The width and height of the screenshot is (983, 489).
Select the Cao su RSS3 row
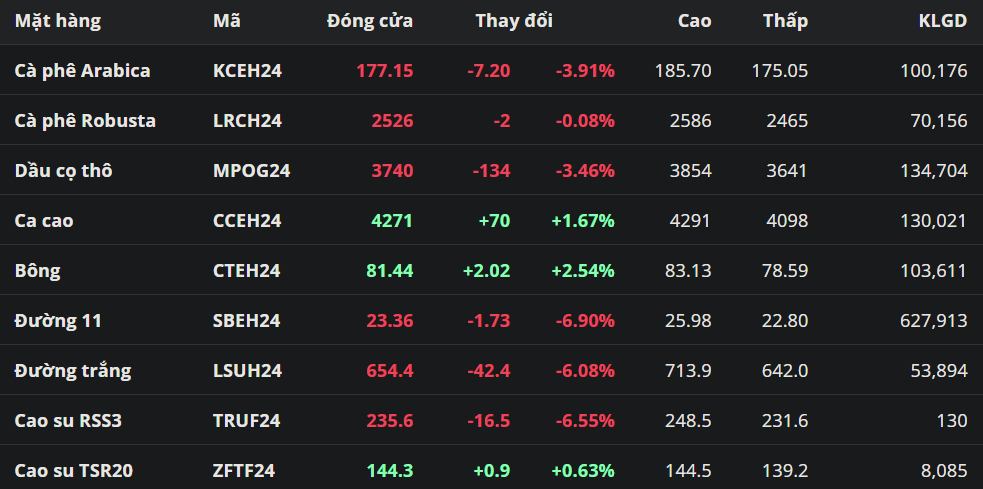click(x=68, y=420)
